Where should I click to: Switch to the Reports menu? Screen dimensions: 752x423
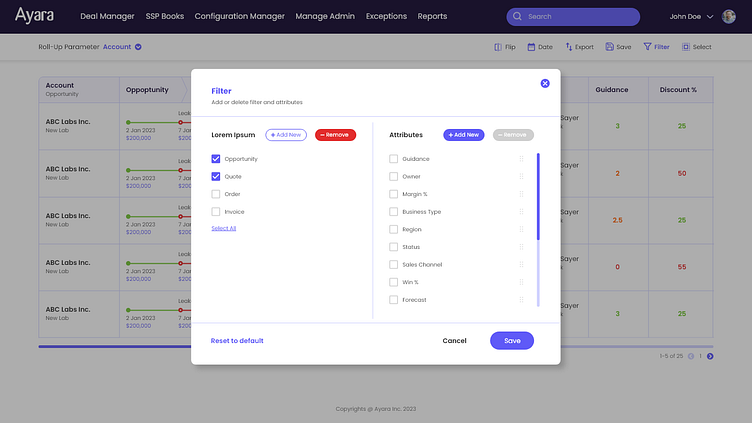tap(432, 17)
